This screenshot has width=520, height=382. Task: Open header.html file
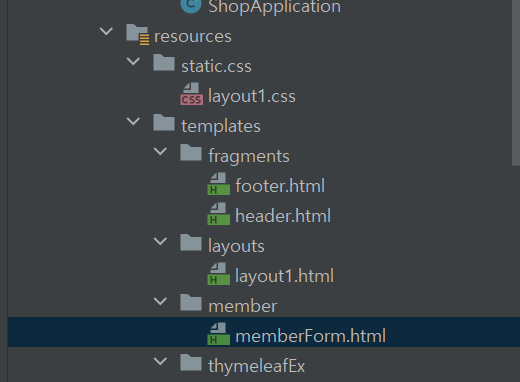point(283,216)
